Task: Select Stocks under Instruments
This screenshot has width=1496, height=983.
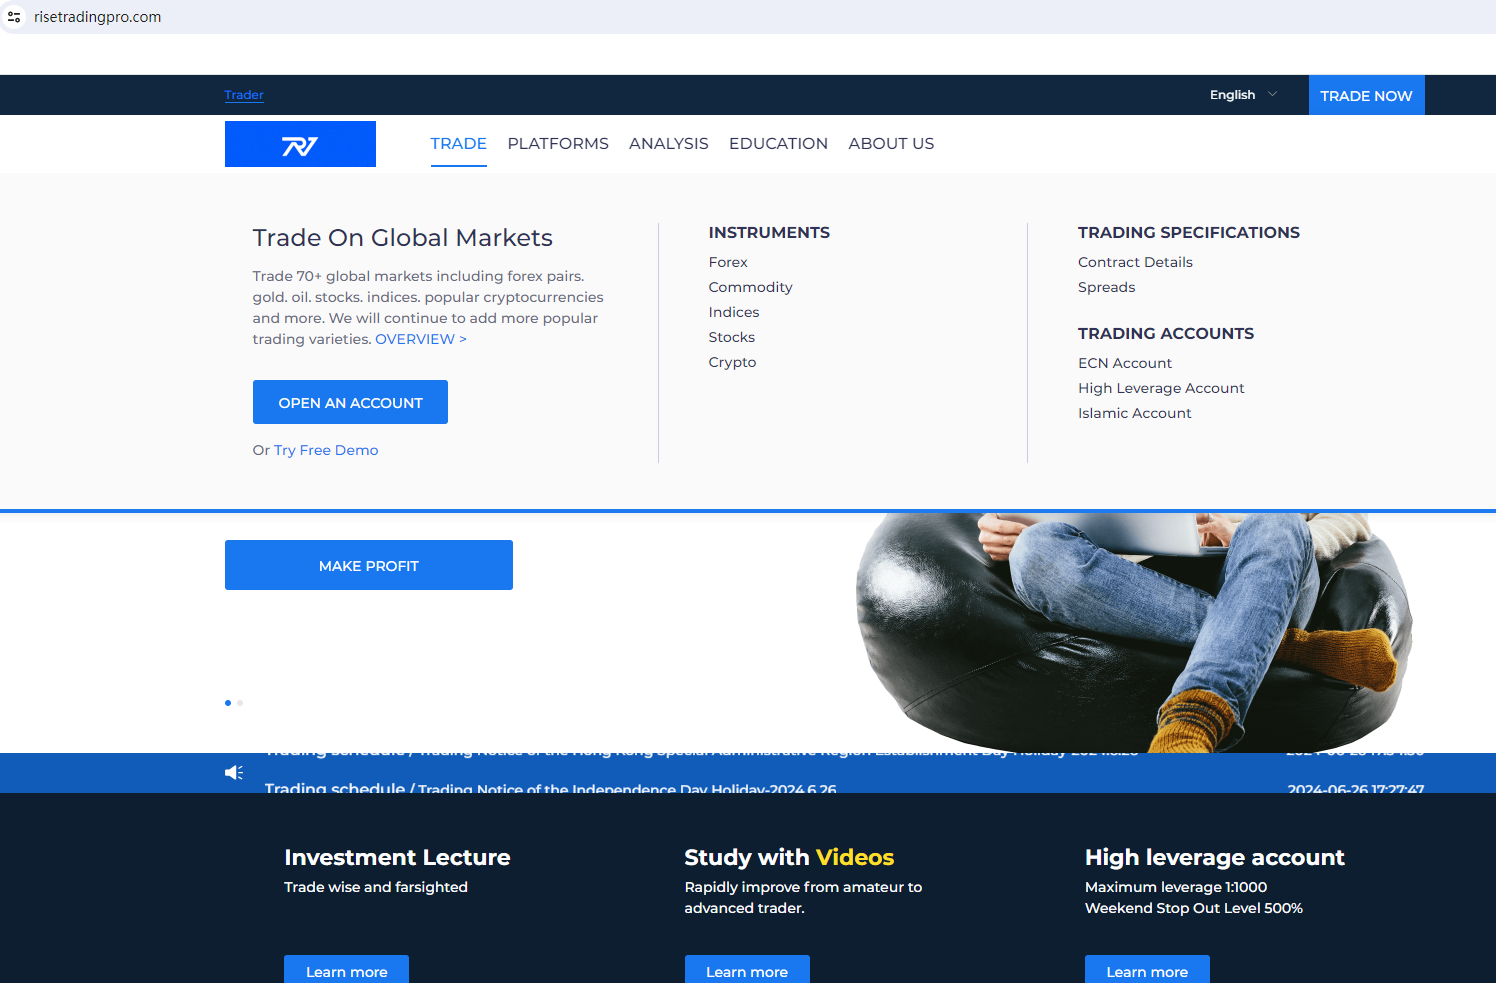Action: 732,337
